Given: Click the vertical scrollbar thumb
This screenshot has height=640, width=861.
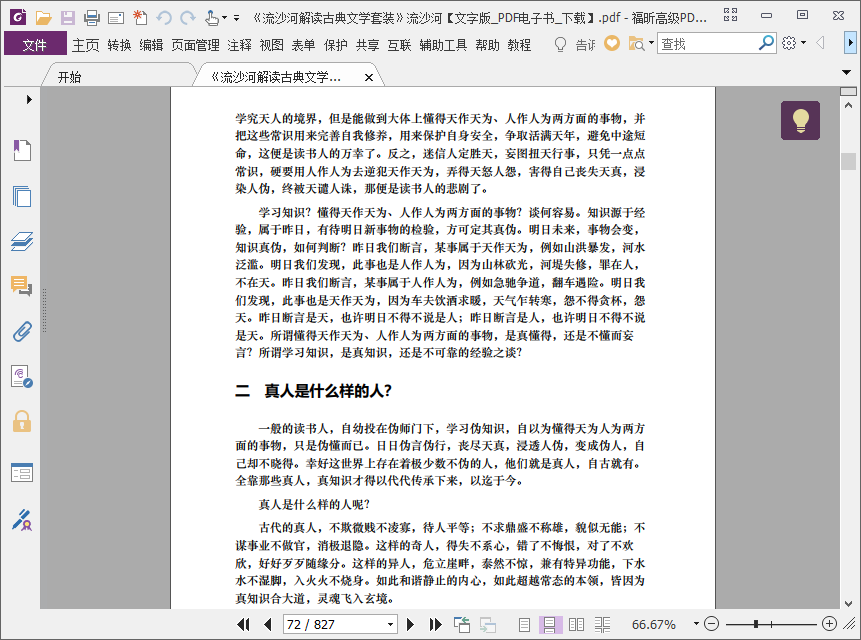Looking at the screenshot, I should coord(848,161).
